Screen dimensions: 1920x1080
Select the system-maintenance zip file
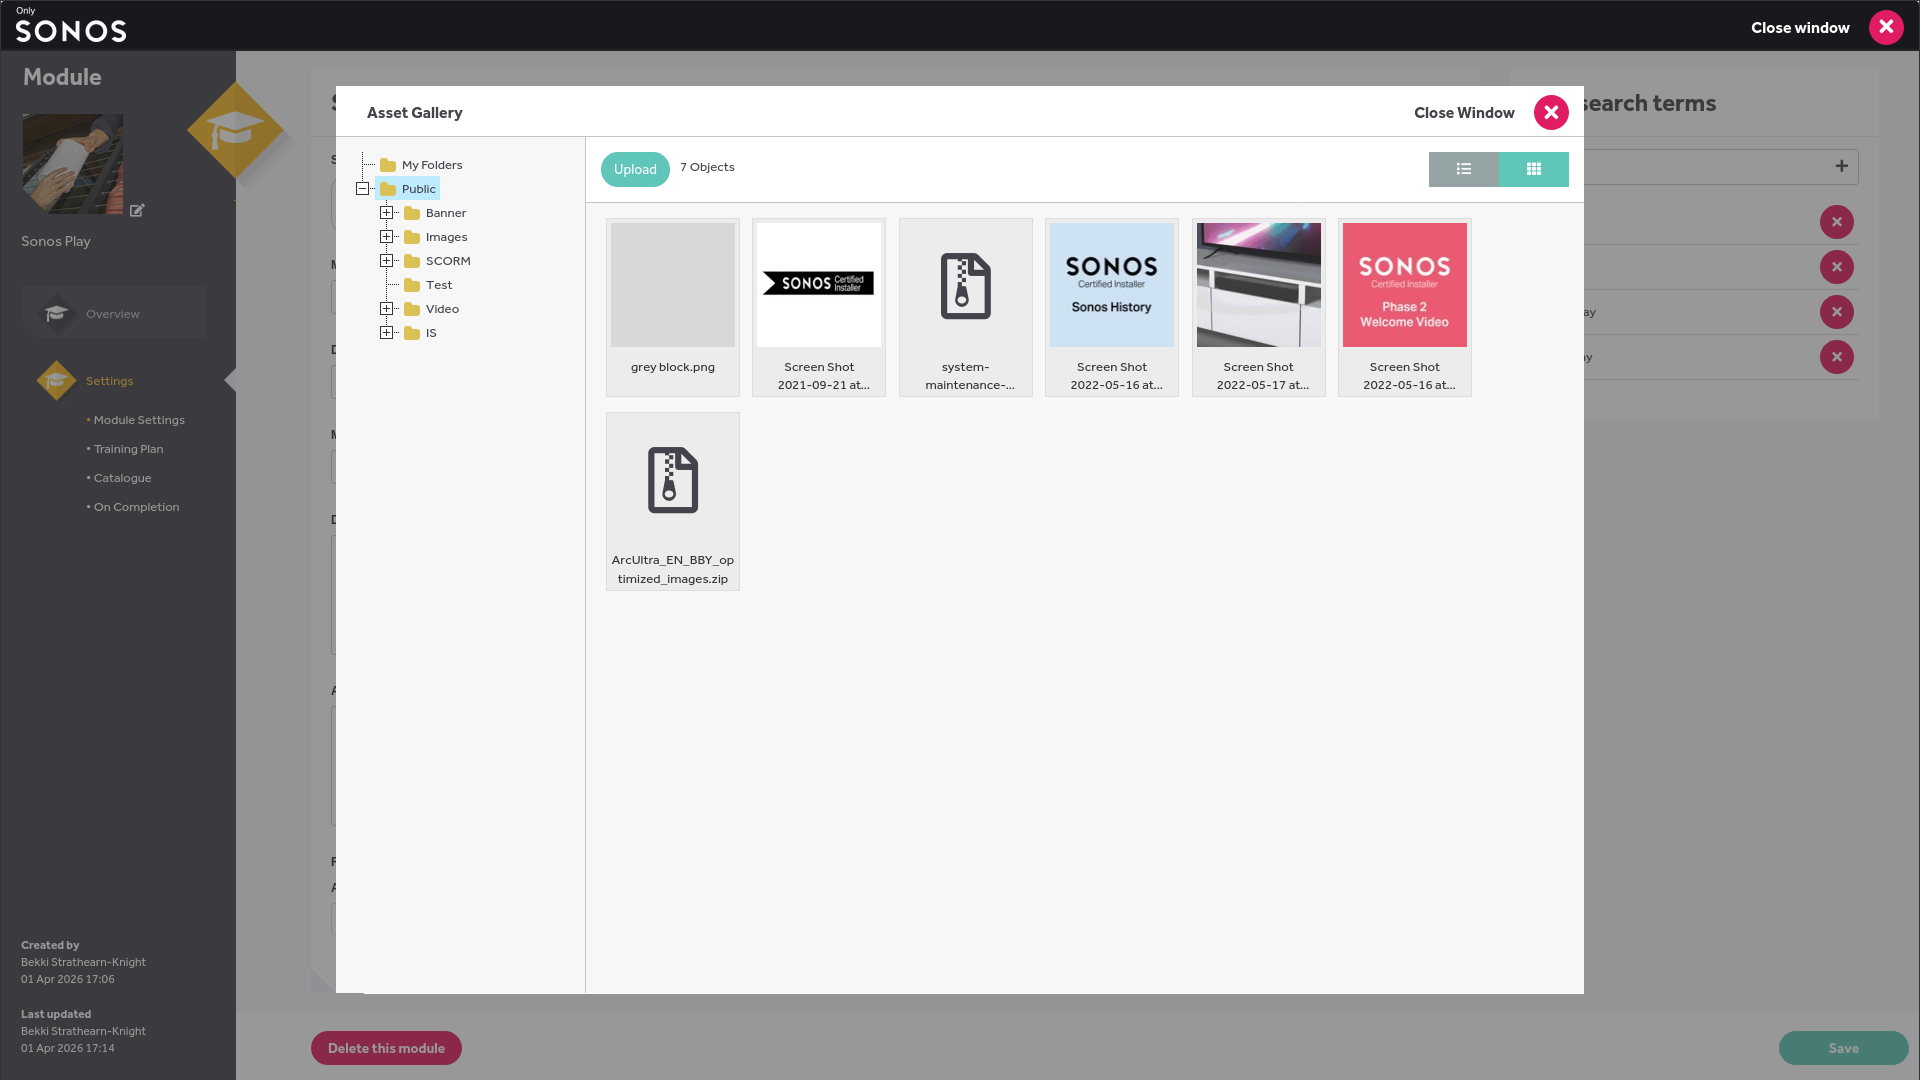[x=966, y=307]
